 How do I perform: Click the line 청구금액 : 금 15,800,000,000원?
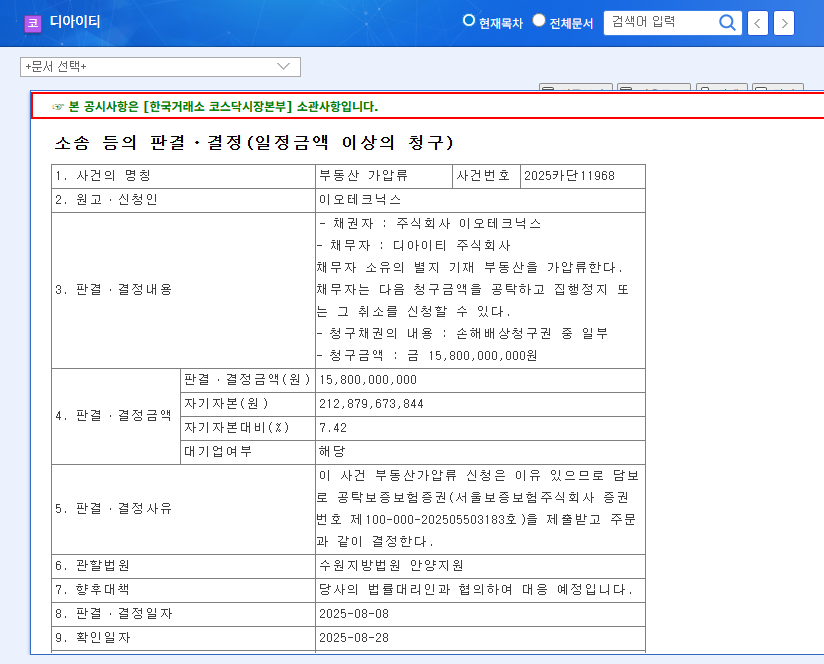427,356
